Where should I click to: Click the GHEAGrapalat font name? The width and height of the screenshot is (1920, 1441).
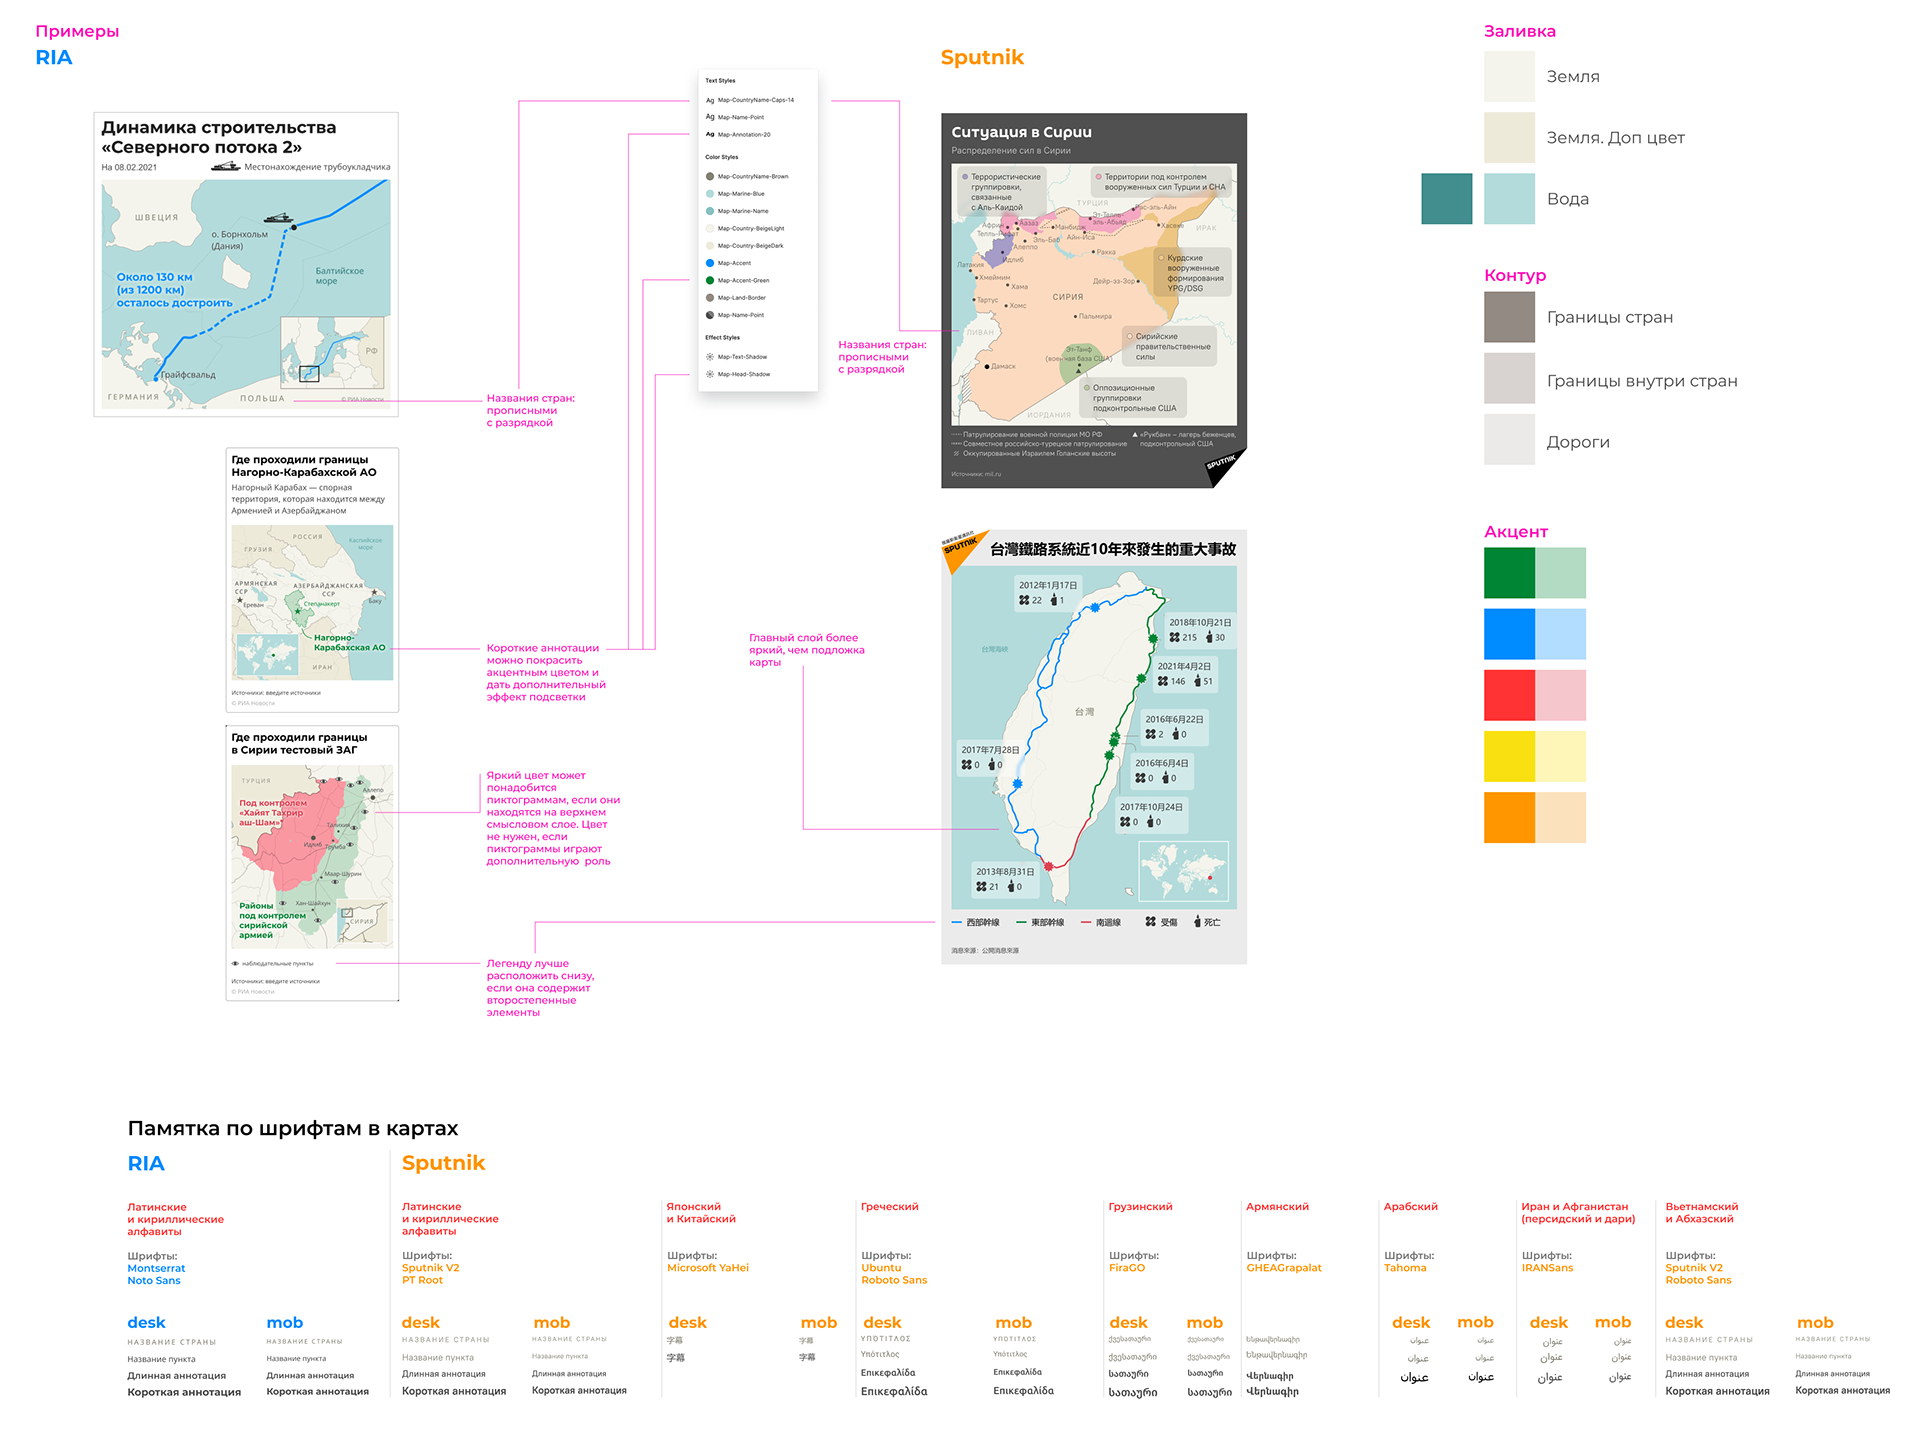tap(1284, 1268)
